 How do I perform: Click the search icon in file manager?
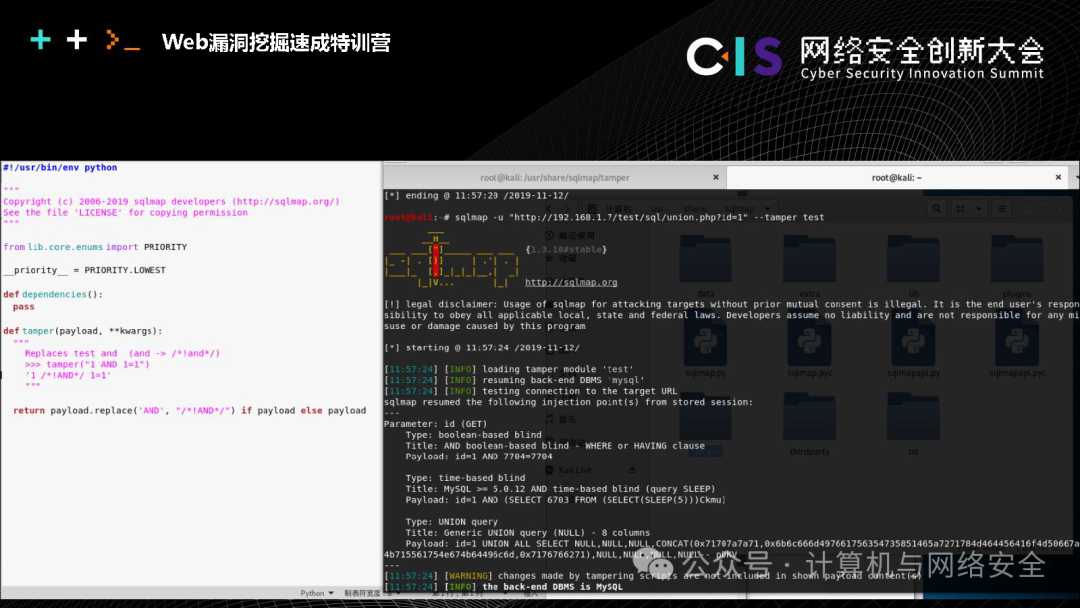937,209
